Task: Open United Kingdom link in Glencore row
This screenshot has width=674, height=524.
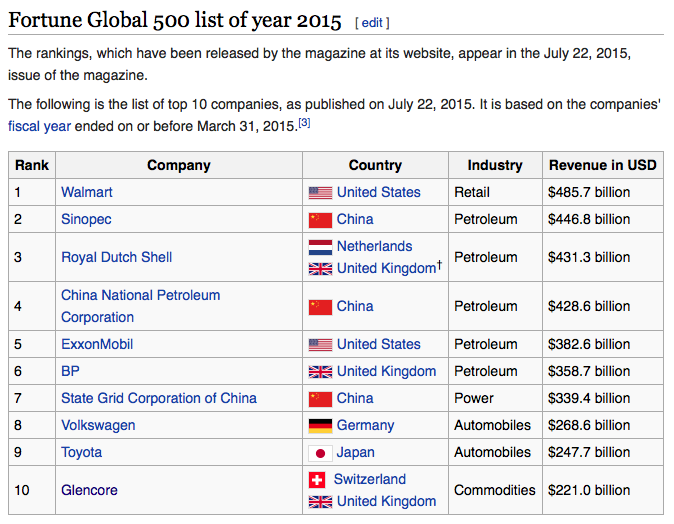Action: click(386, 501)
